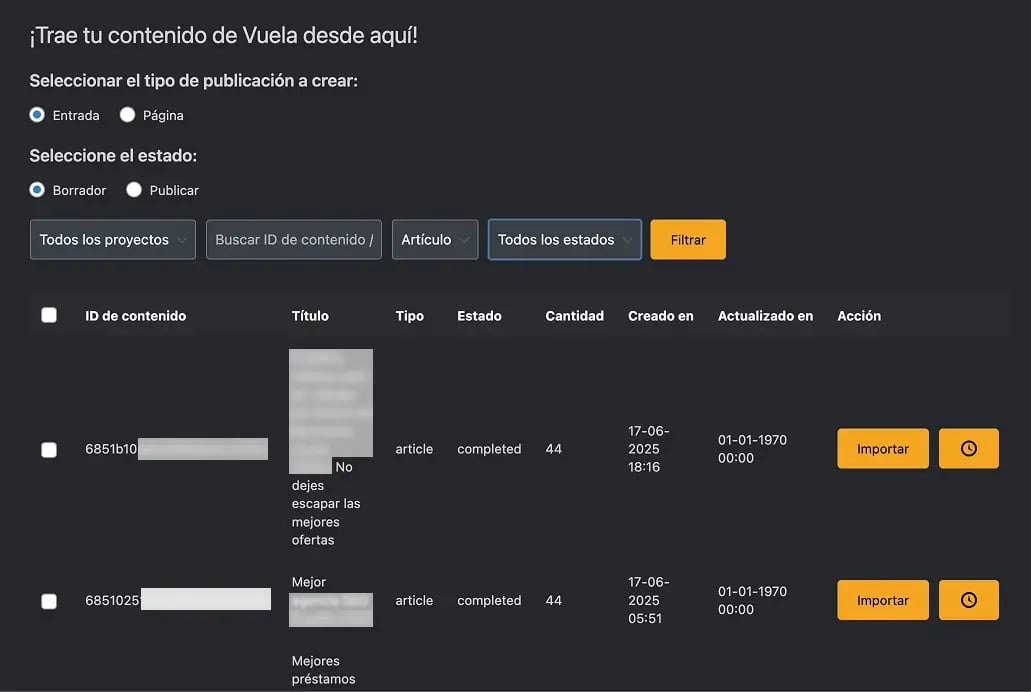Expand the Artículo type dropdown
This screenshot has height=692, width=1031.
[x=435, y=239]
